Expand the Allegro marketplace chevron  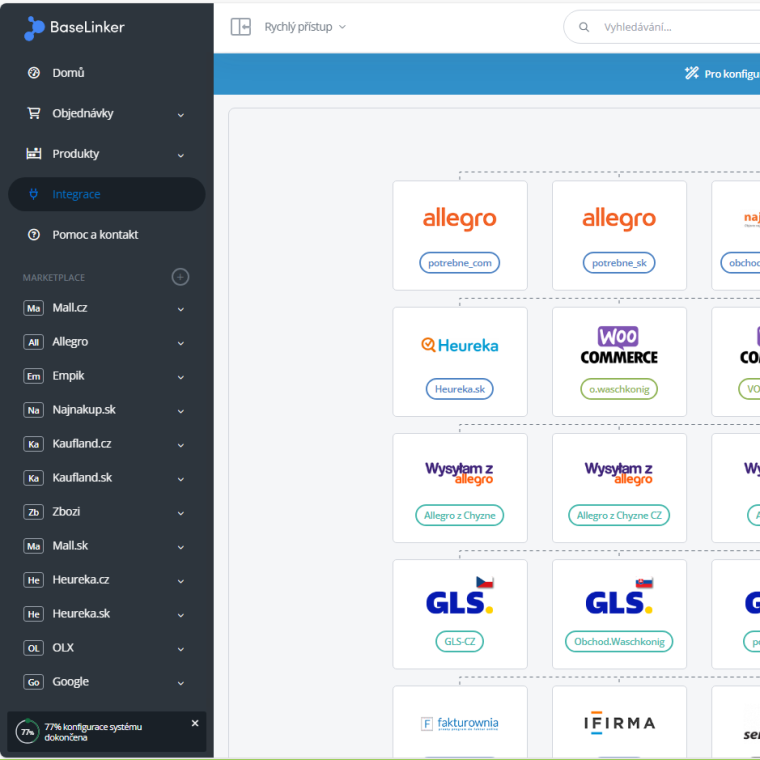coord(181,343)
